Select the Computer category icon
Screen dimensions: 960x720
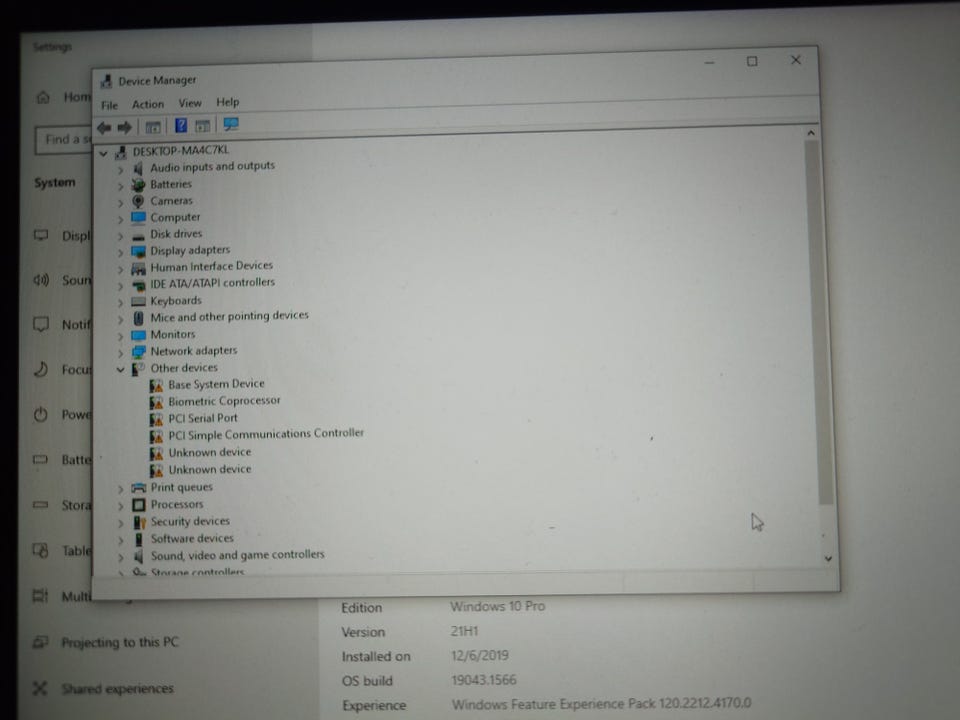point(138,217)
